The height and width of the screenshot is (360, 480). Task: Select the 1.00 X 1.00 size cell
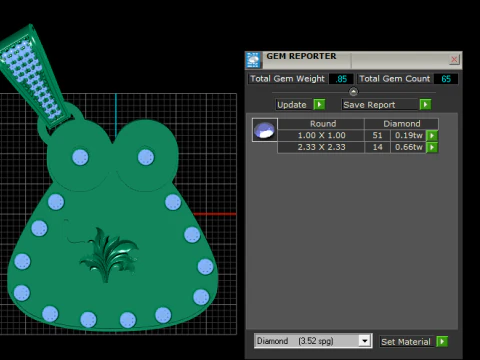coord(321,135)
